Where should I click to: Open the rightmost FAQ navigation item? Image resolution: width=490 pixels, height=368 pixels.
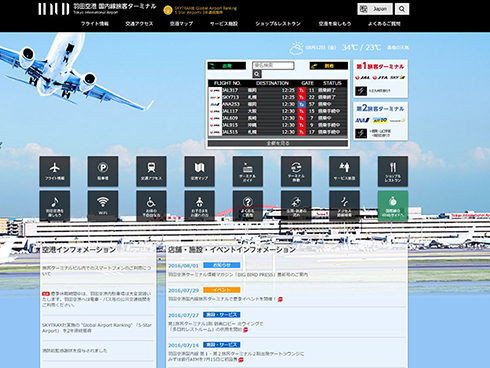(x=384, y=24)
